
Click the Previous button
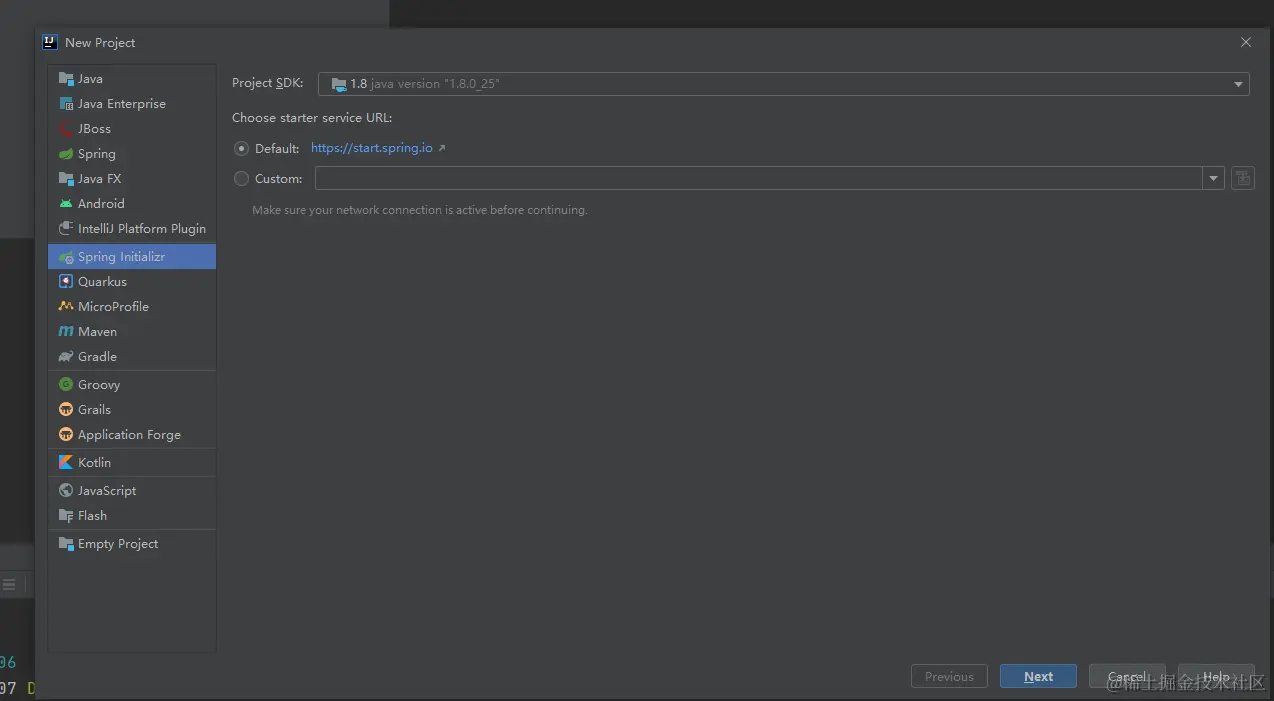[x=949, y=677]
